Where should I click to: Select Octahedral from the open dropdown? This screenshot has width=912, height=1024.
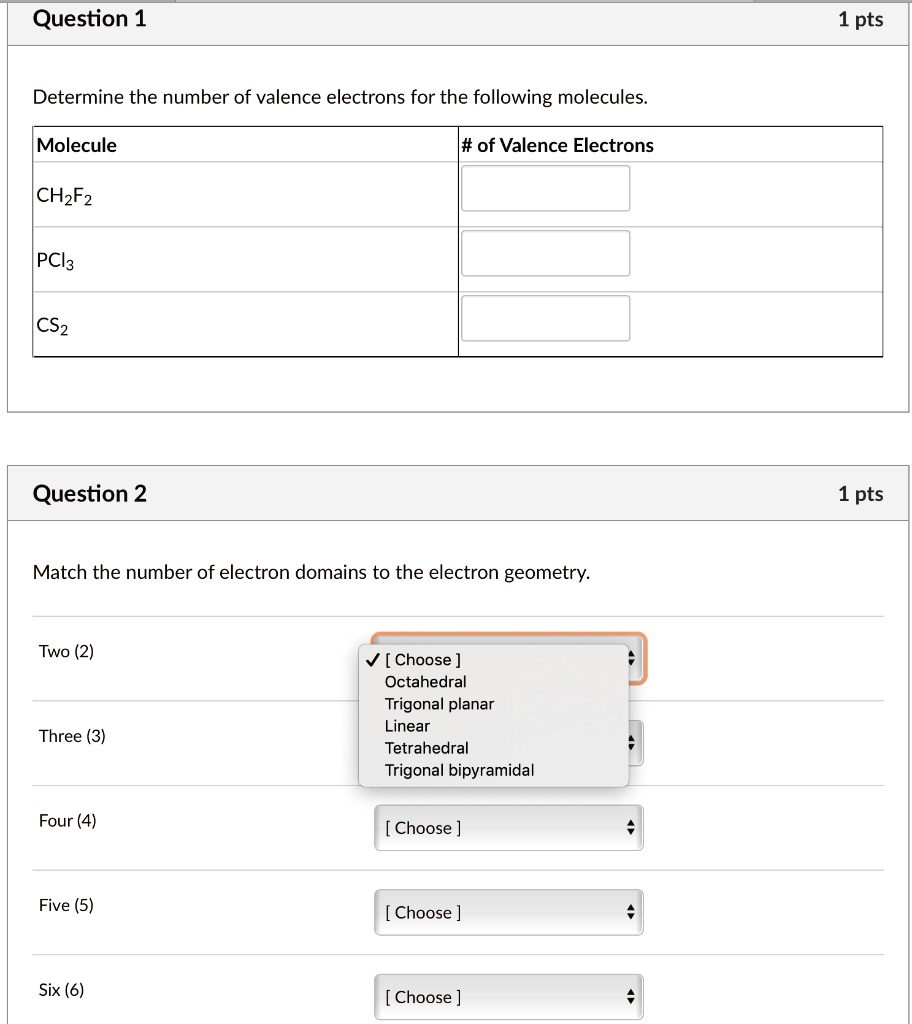coord(426,681)
